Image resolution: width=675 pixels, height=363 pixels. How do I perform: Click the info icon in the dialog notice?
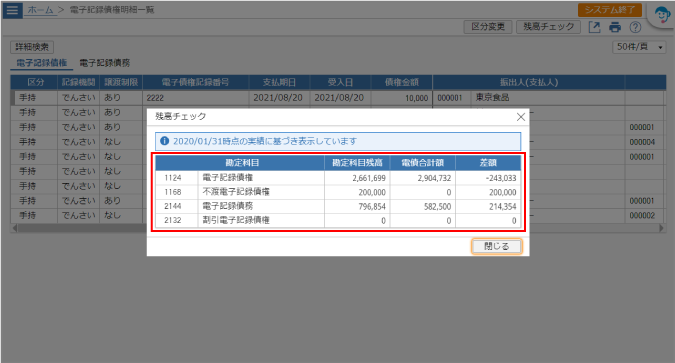[164, 141]
